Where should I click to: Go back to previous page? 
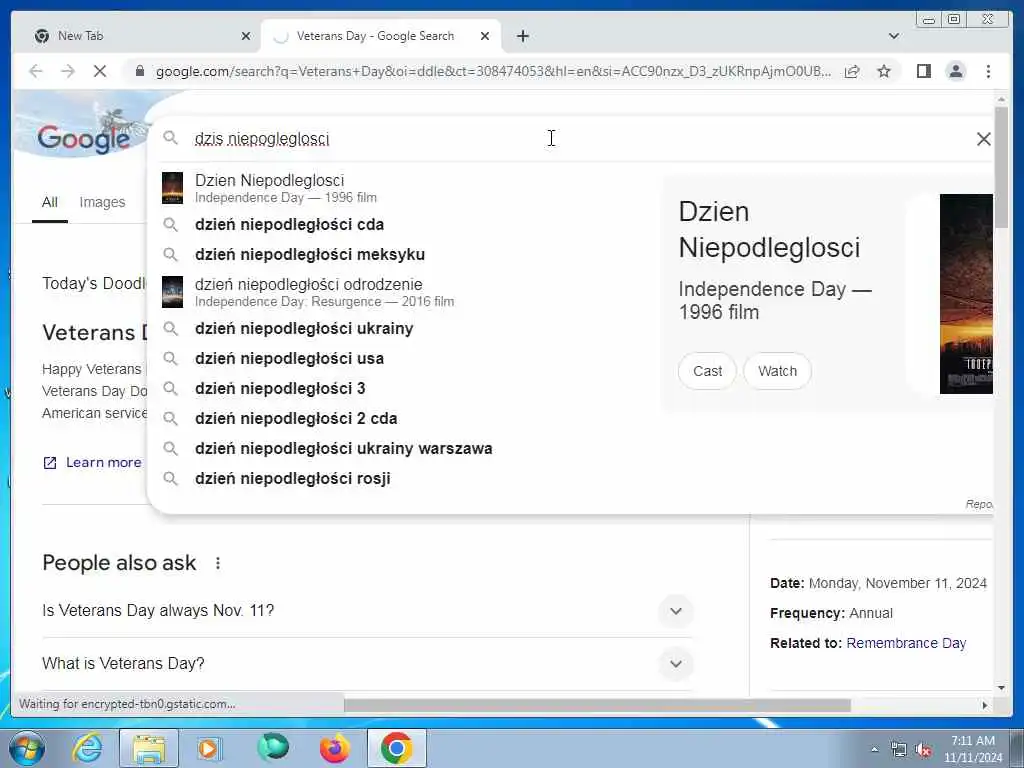point(36,71)
